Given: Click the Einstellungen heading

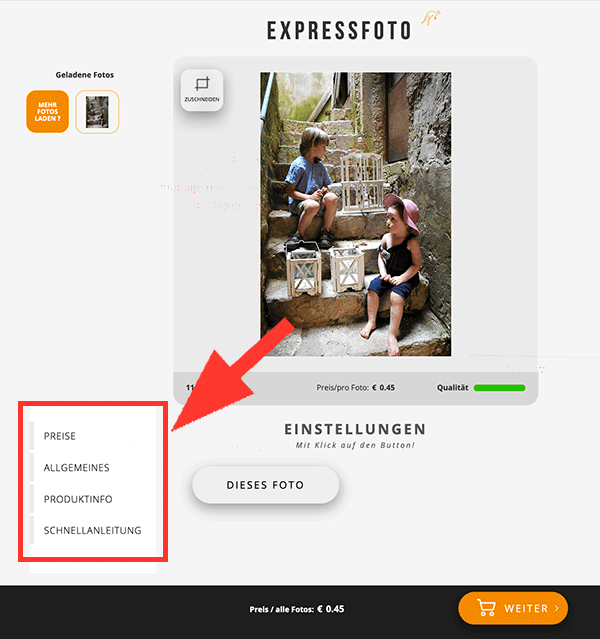Looking at the screenshot, I should [355, 429].
